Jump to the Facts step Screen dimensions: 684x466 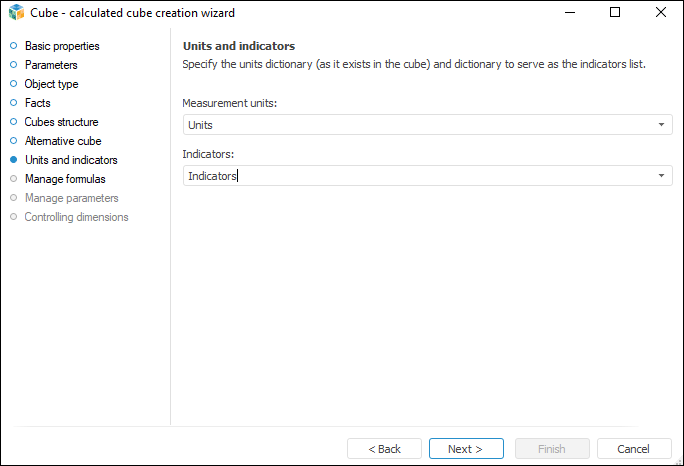click(x=38, y=103)
